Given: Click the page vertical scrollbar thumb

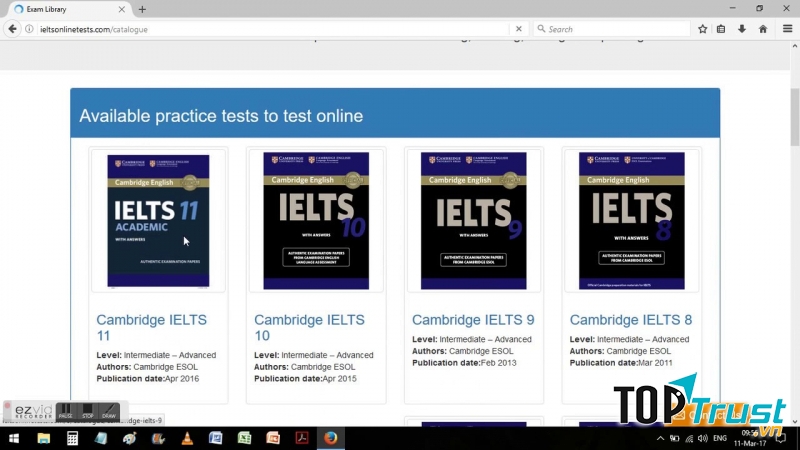Looking at the screenshot, I should coord(794,117).
